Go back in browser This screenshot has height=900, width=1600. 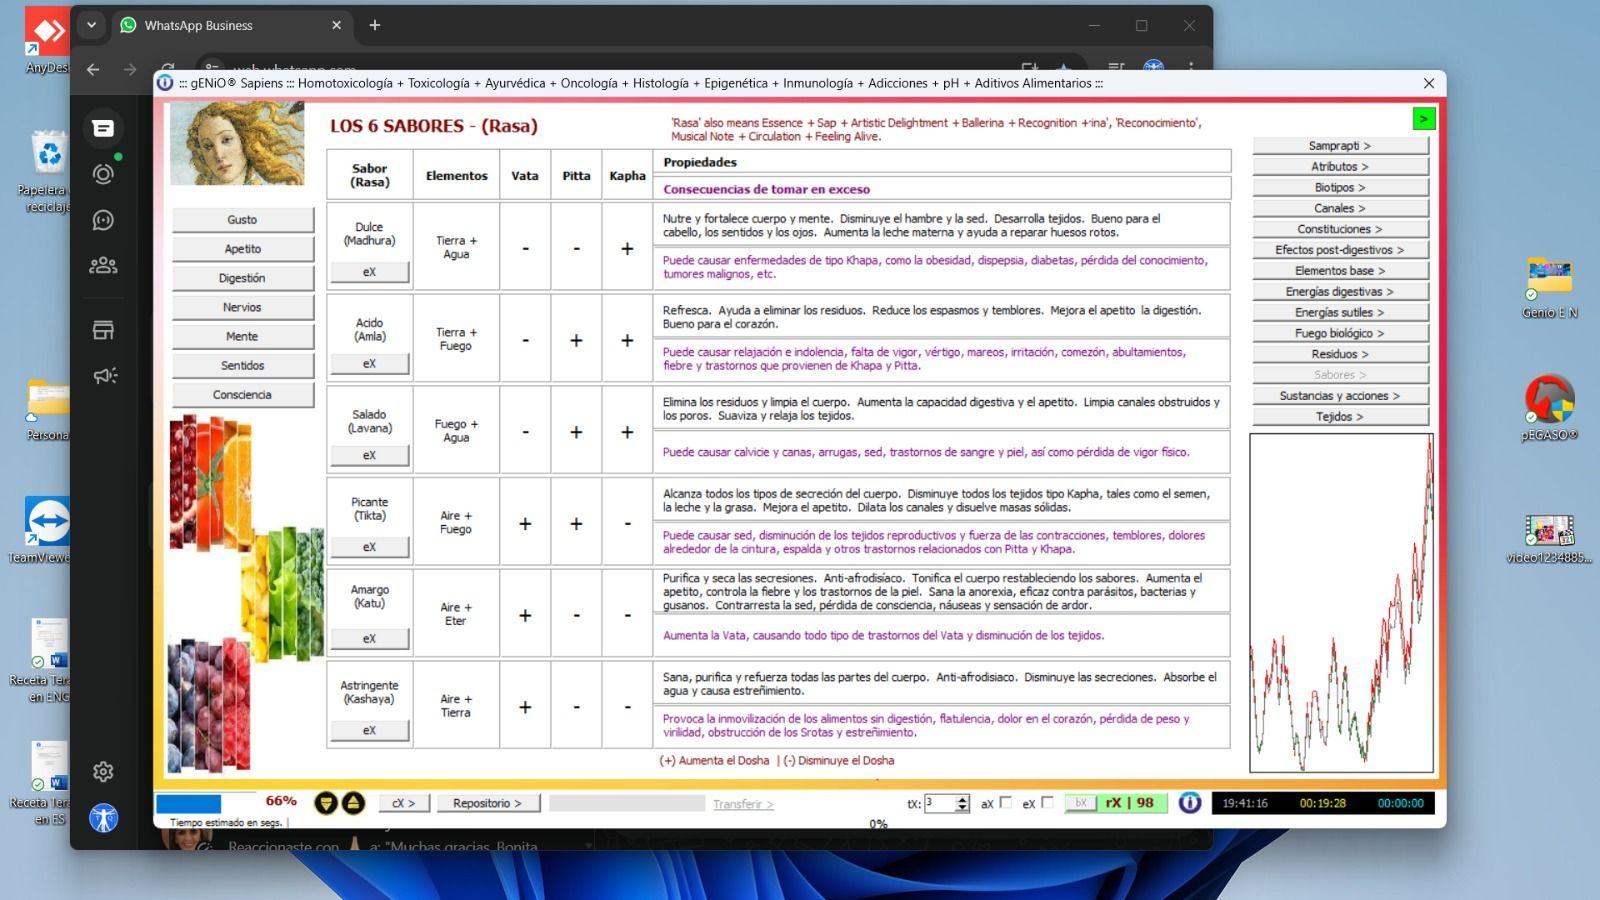click(93, 69)
